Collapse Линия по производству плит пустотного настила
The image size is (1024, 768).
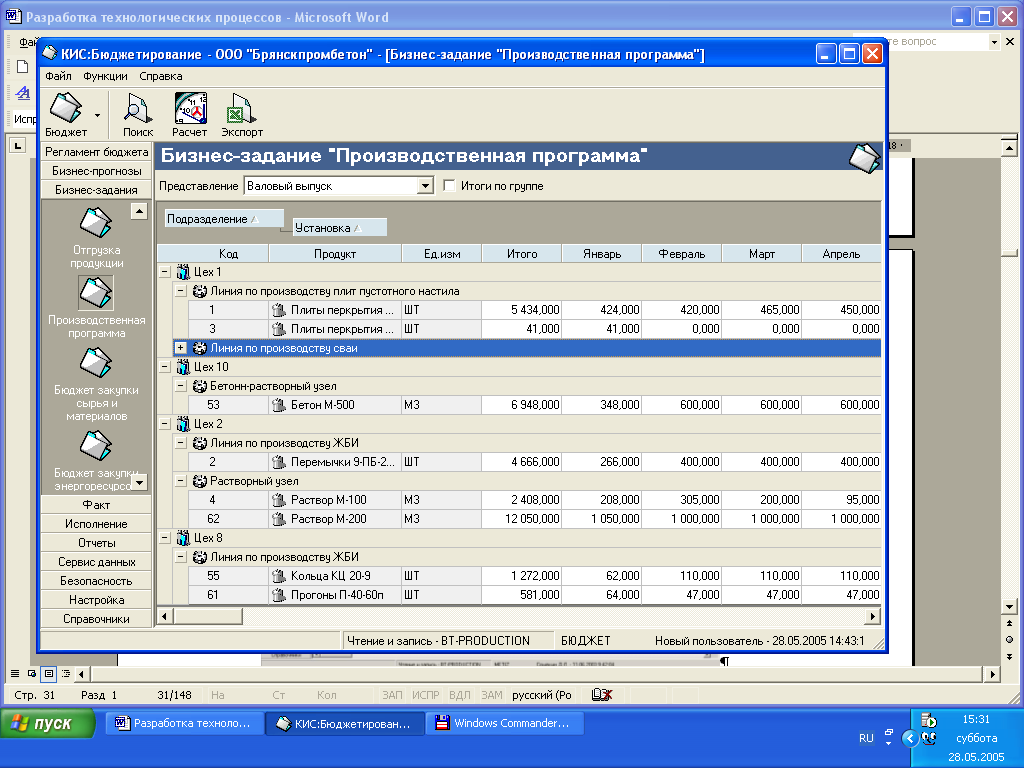181,291
